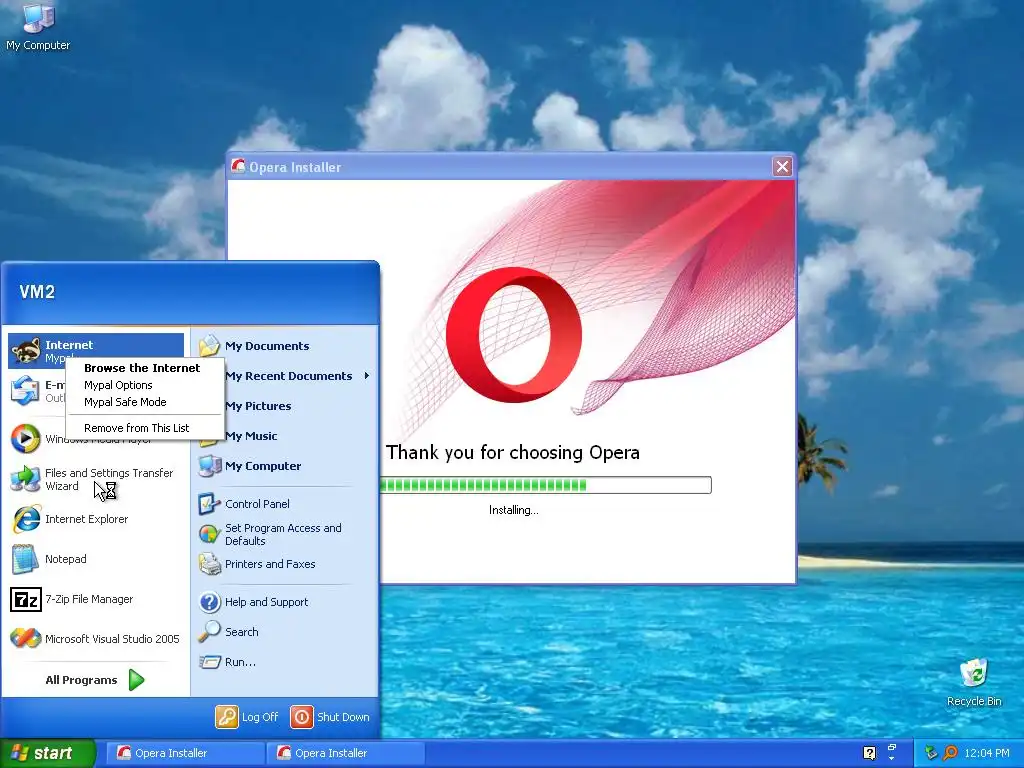
Task: Click the Search magnifier icon
Action: [x=210, y=632]
